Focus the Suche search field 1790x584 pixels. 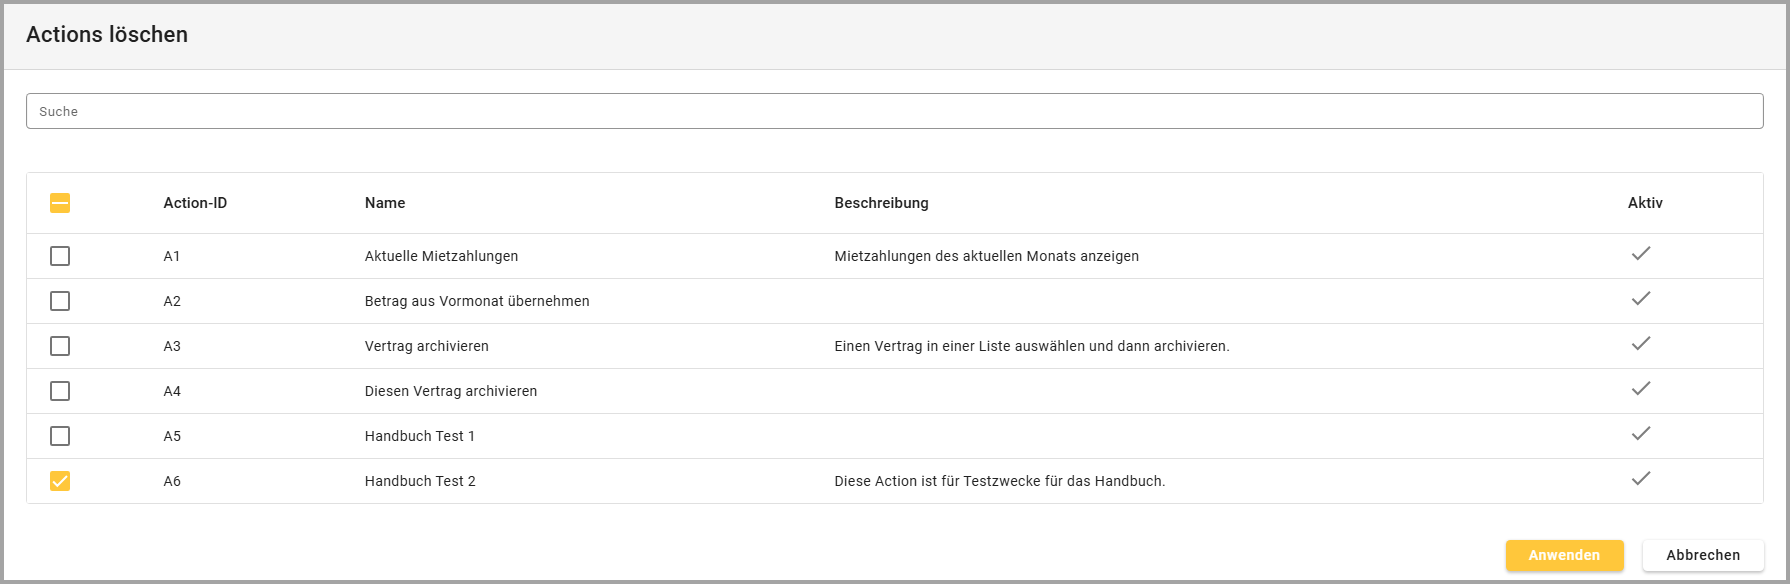tap(894, 111)
